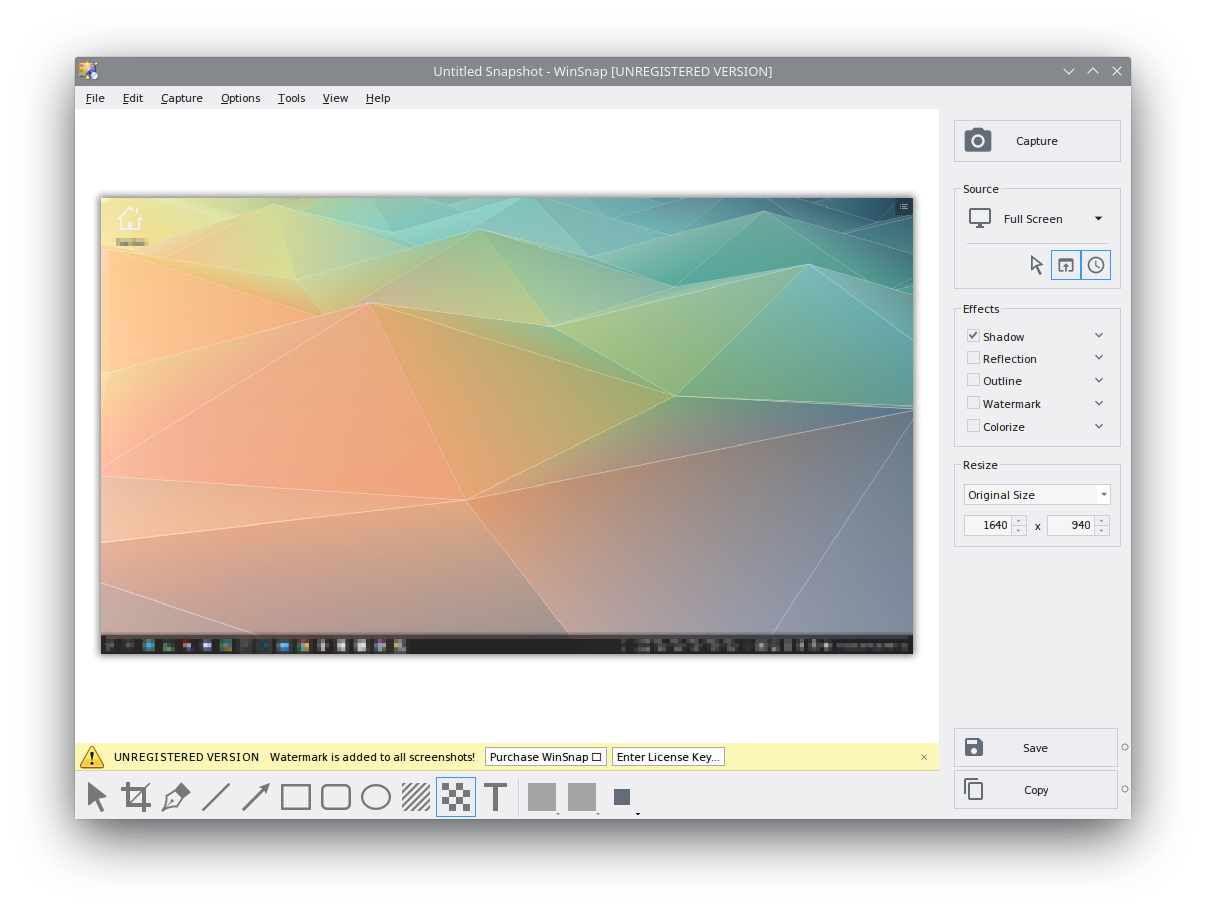
Task: Disable the Shadow effect checkbox
Action: (x=973, y=336)
